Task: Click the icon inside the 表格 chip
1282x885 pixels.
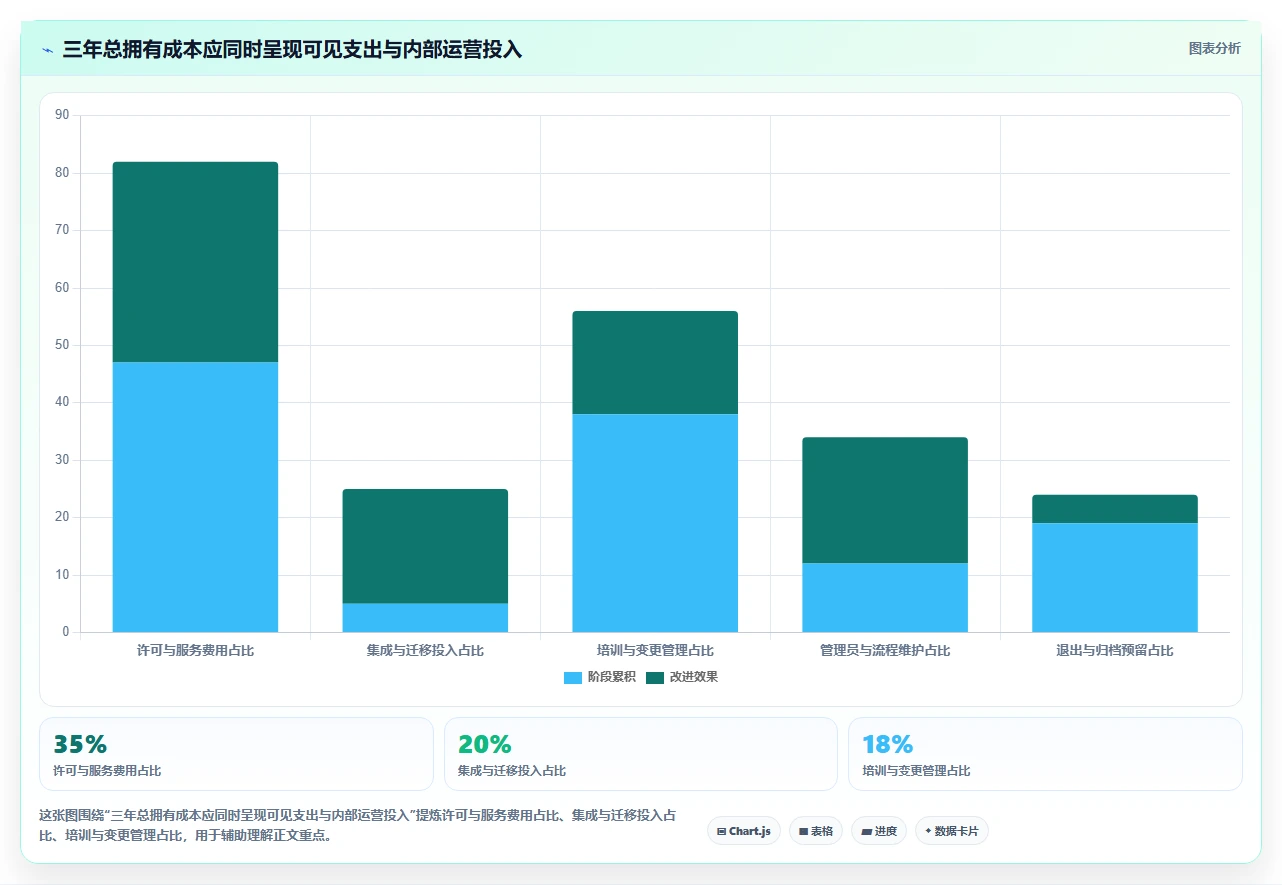Action: coord(803,832)
